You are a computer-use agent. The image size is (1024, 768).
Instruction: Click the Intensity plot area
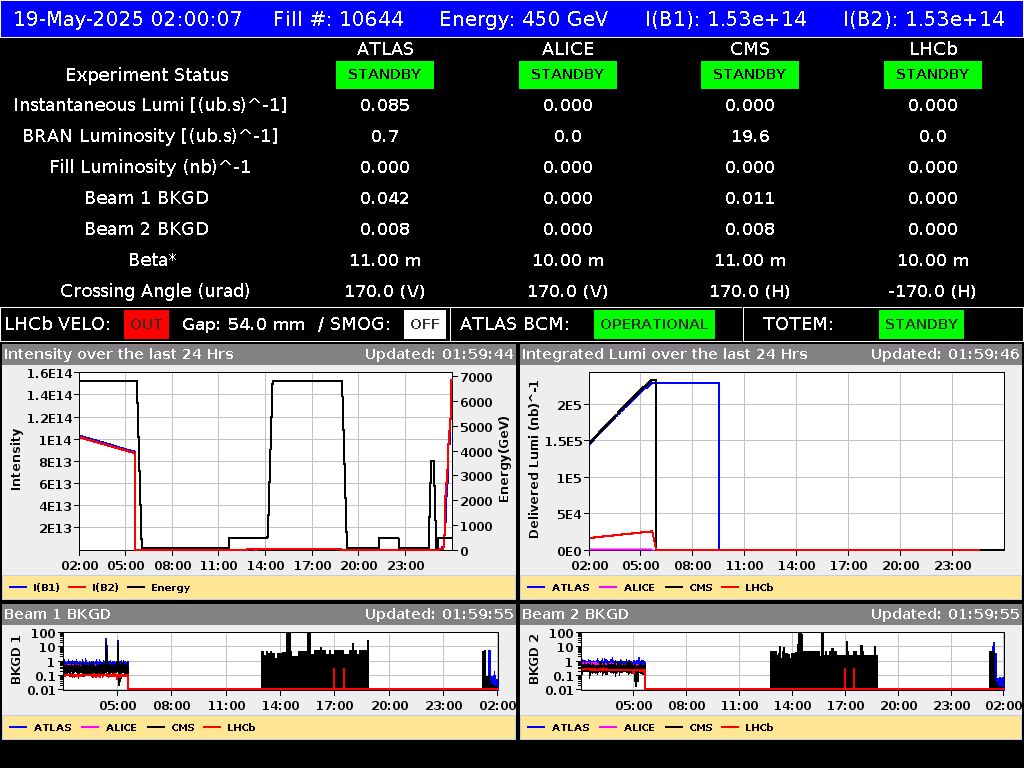(x=266, y=462)
